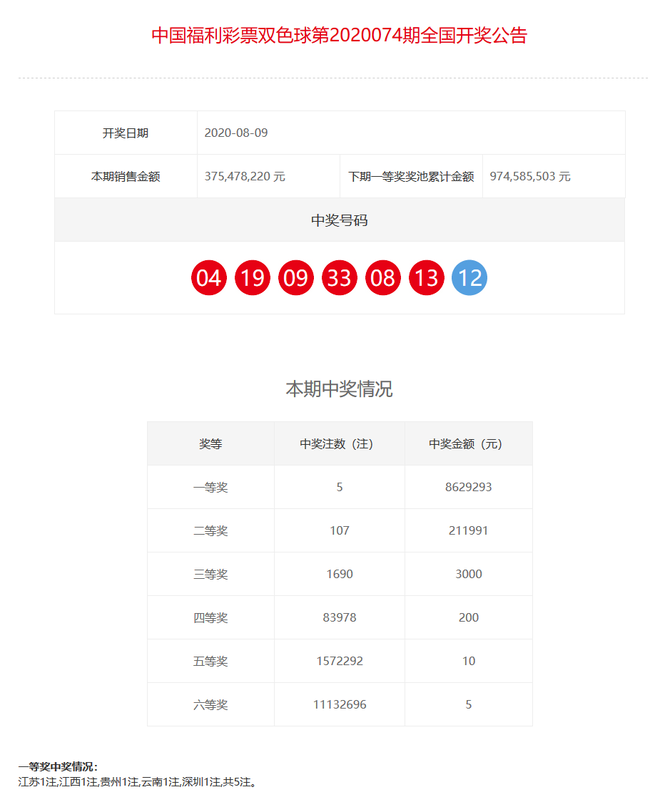Select first prize winner count 5
The height and width of the screenshot is (802, 650).
coord(340,487)
